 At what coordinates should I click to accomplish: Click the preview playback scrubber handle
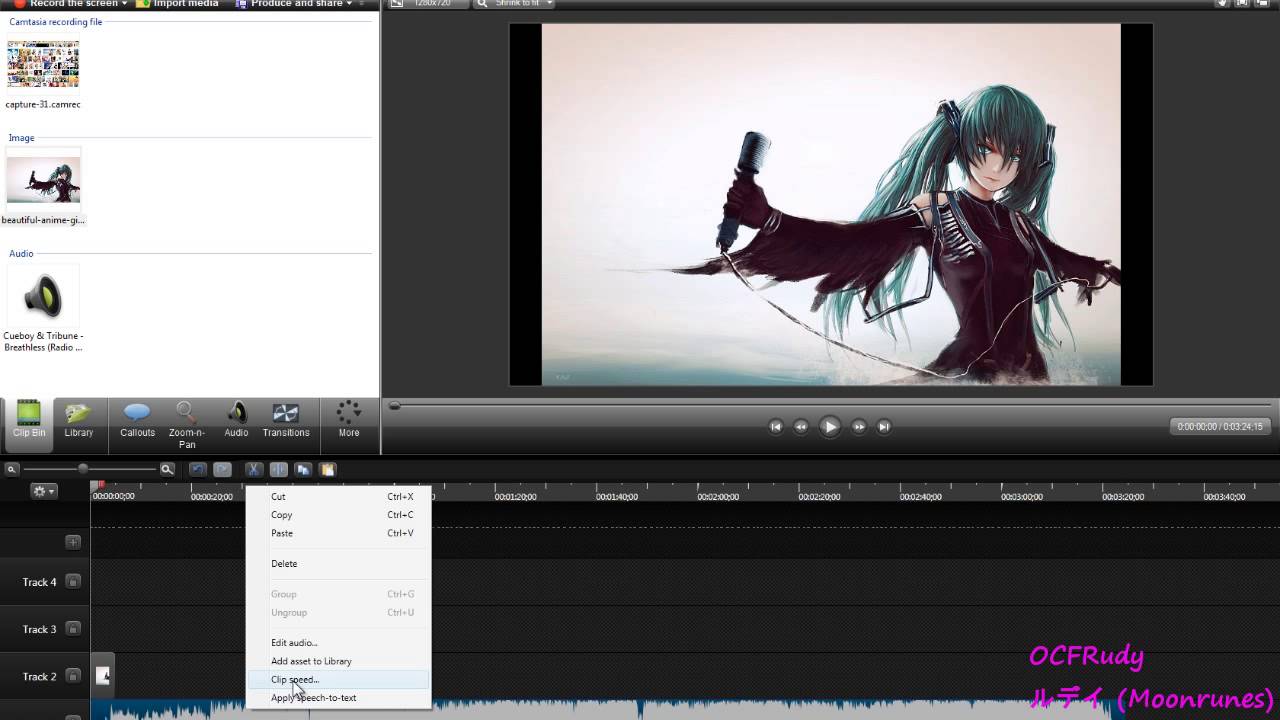395,405
